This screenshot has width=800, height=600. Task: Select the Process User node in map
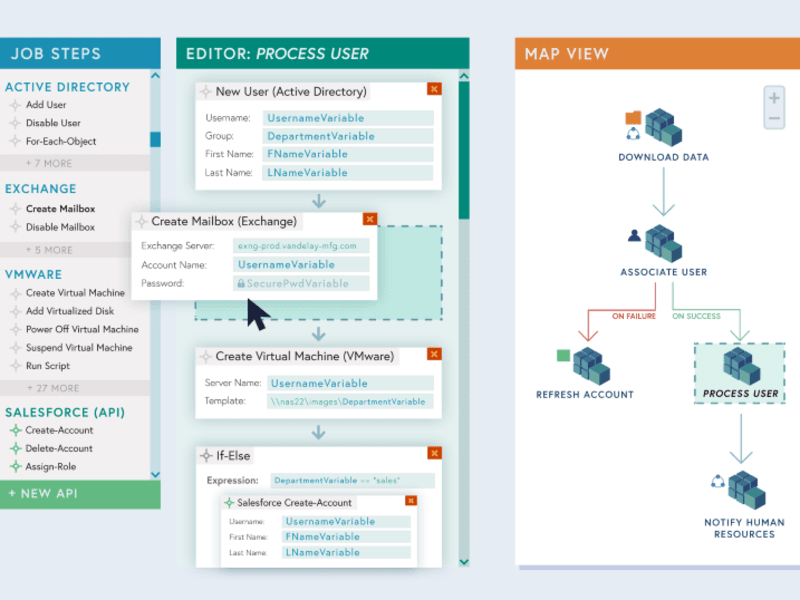pyautogui.click(x=740, y=373)
